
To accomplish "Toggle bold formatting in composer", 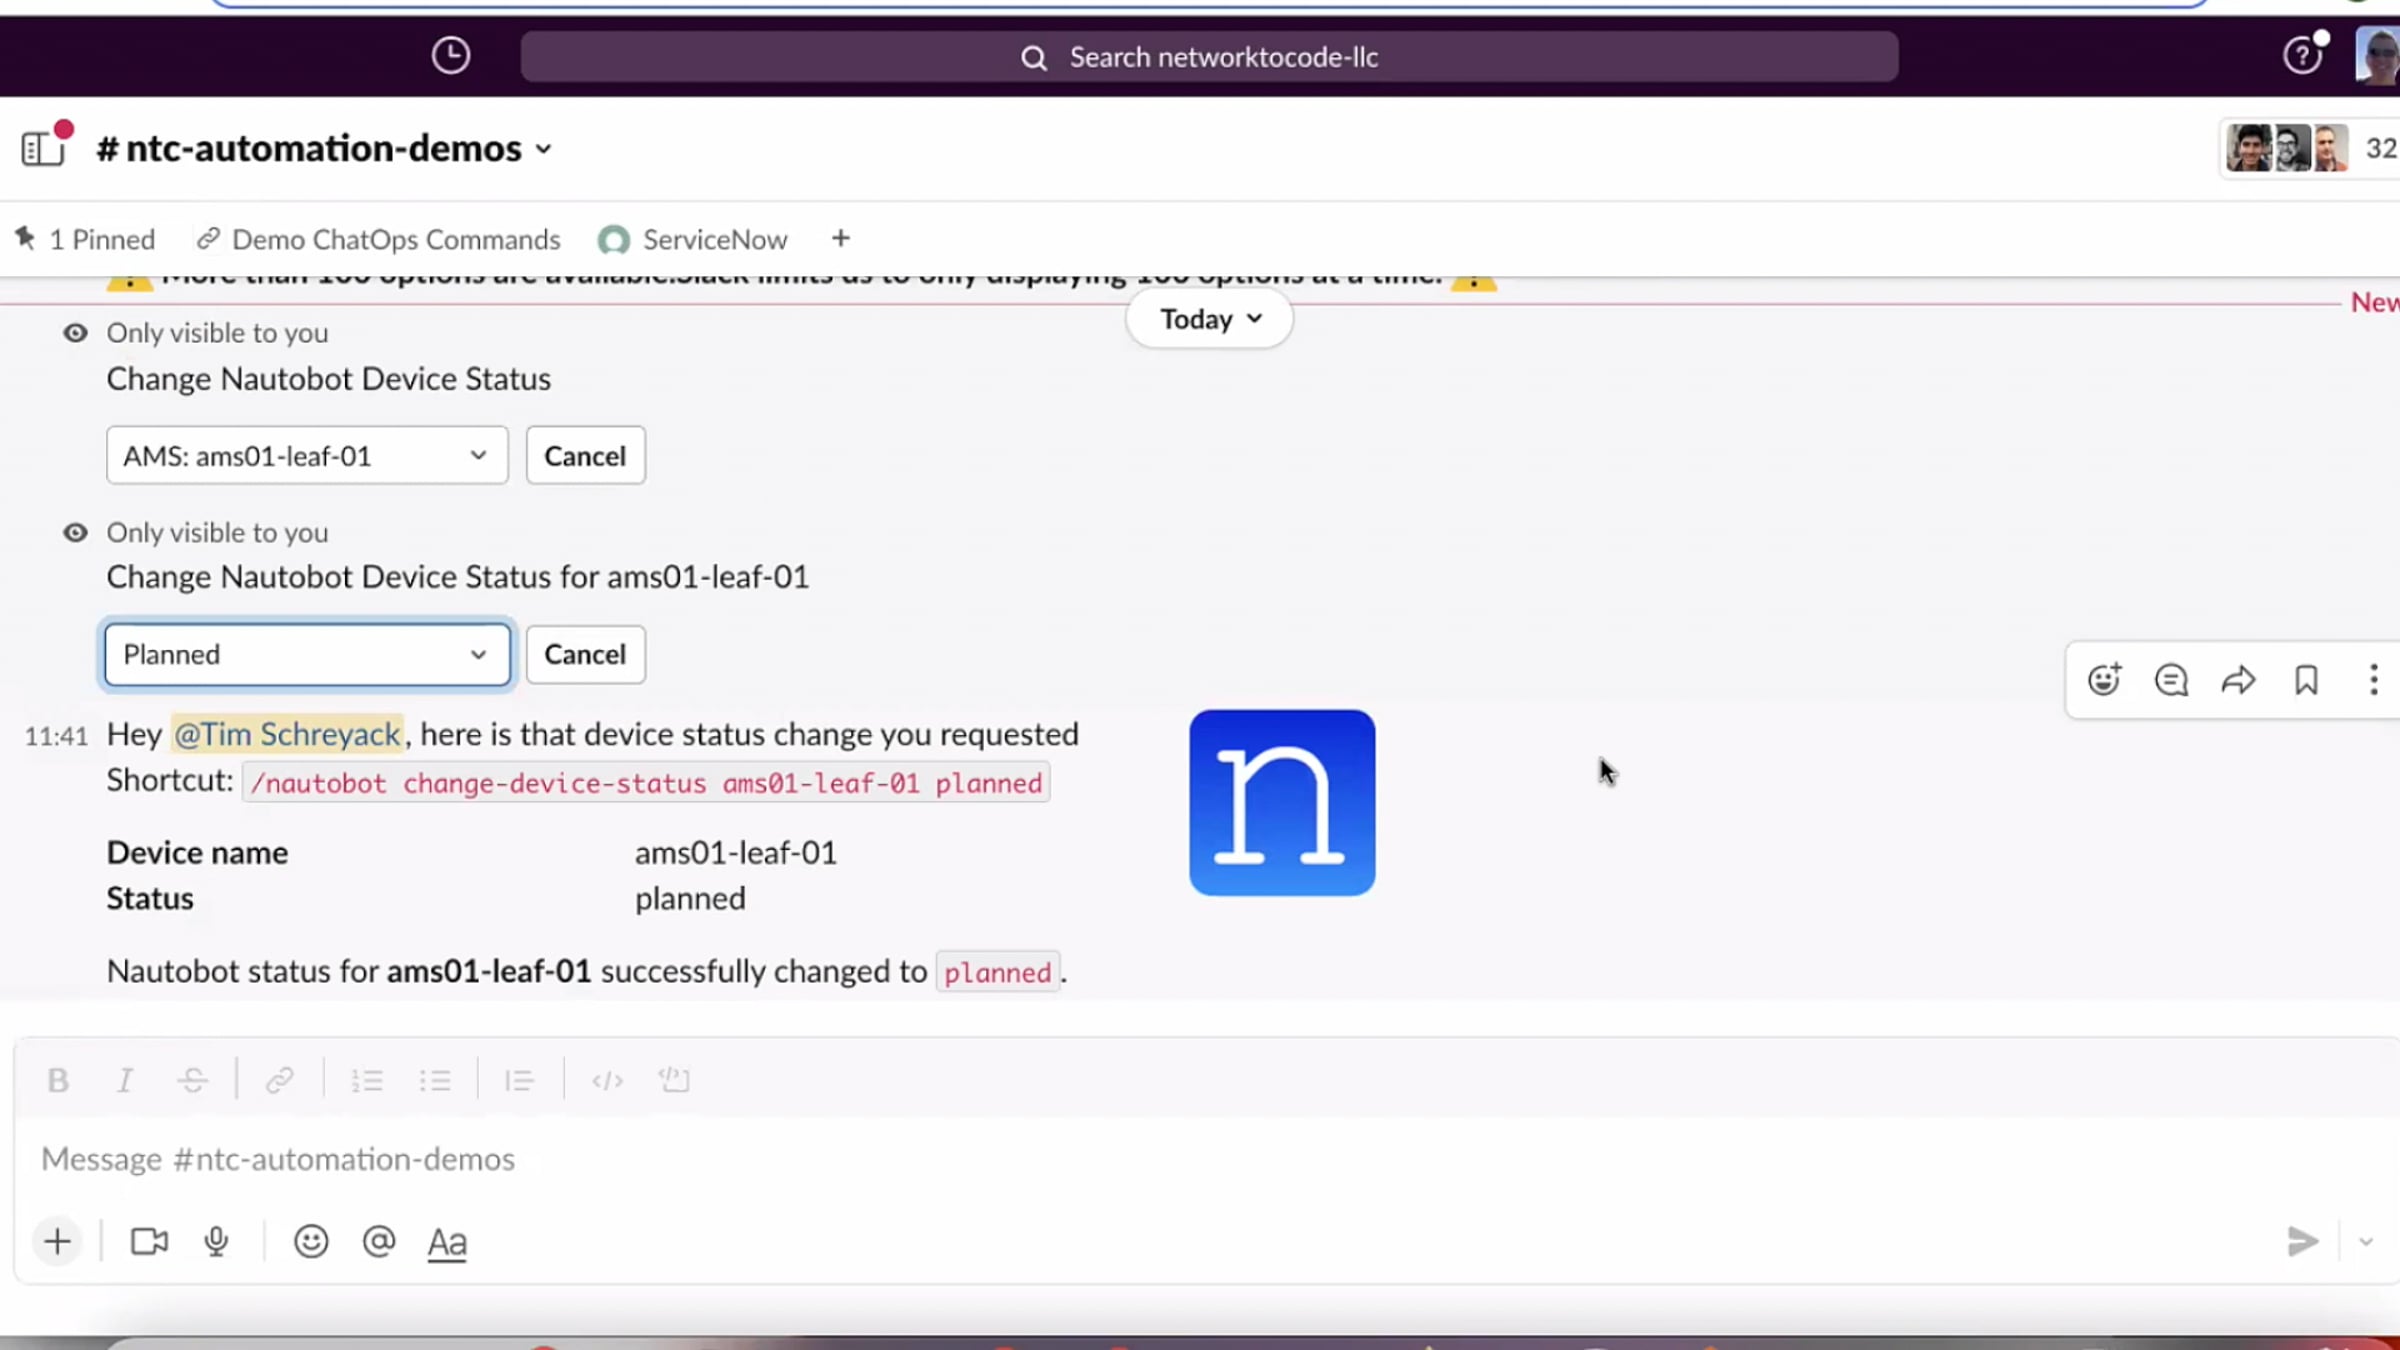I will tap(58, 1080).
